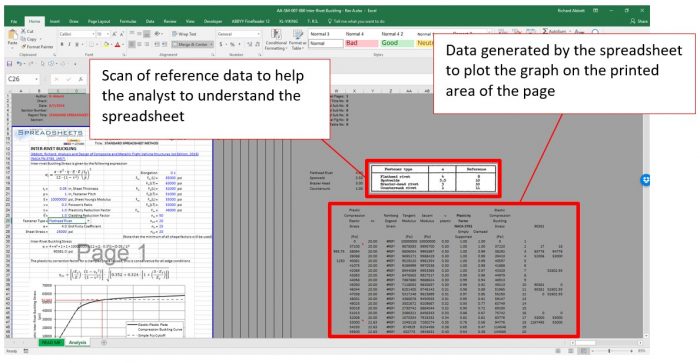
Task: Click the Cut scissors icon
Action: [24, 31]
